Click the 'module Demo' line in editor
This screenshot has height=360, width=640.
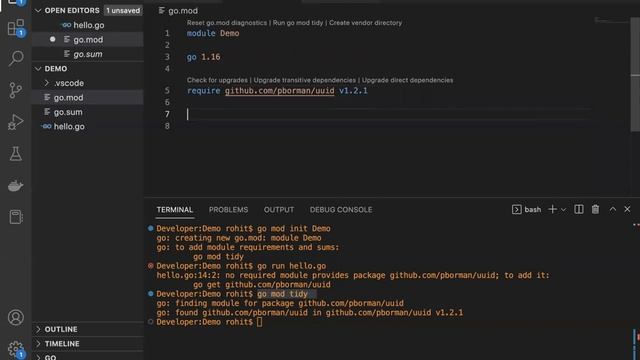click(x=213, y=33)
